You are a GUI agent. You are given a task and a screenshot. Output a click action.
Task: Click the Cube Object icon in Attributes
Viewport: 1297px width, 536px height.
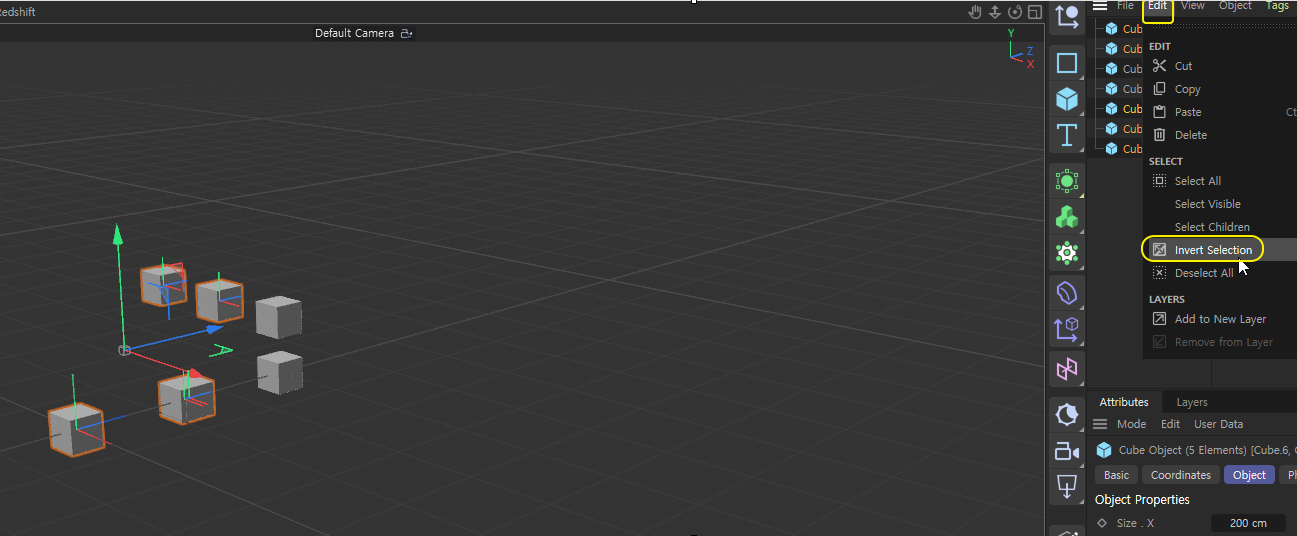point(1104,450)
